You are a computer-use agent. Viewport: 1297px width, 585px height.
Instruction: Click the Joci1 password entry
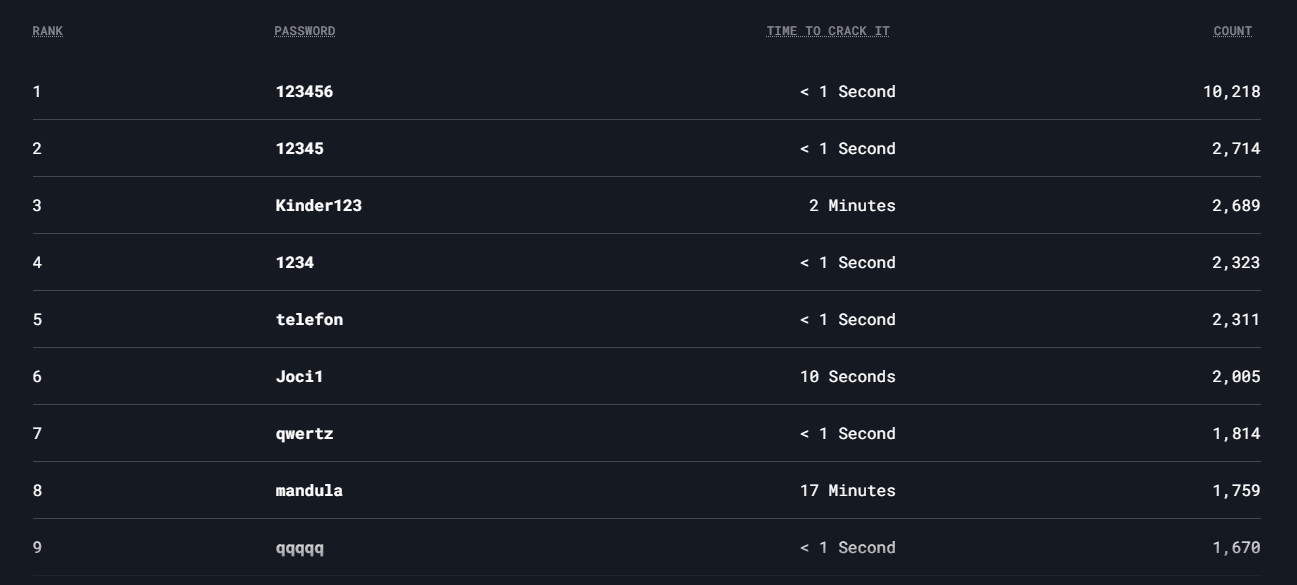(299, 377)
